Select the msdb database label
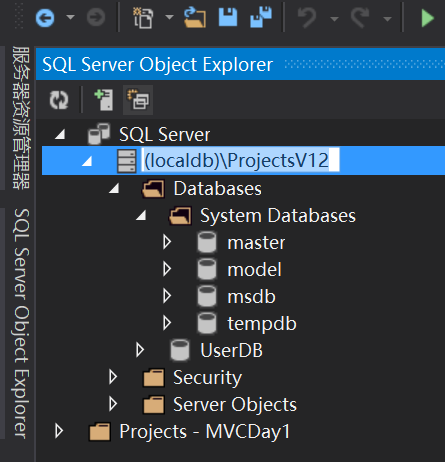 click(x=251, y=297)
